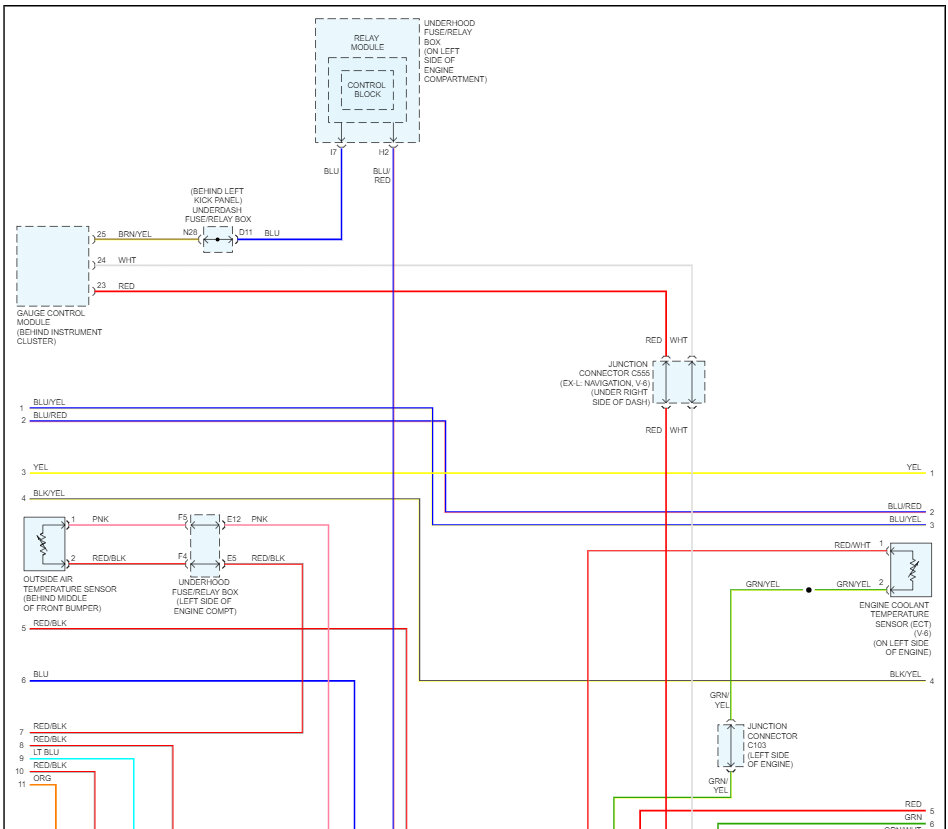Click the BLU/RED label at right terminal 2
The image size is (948, 829).
click(x=904, y=506)
